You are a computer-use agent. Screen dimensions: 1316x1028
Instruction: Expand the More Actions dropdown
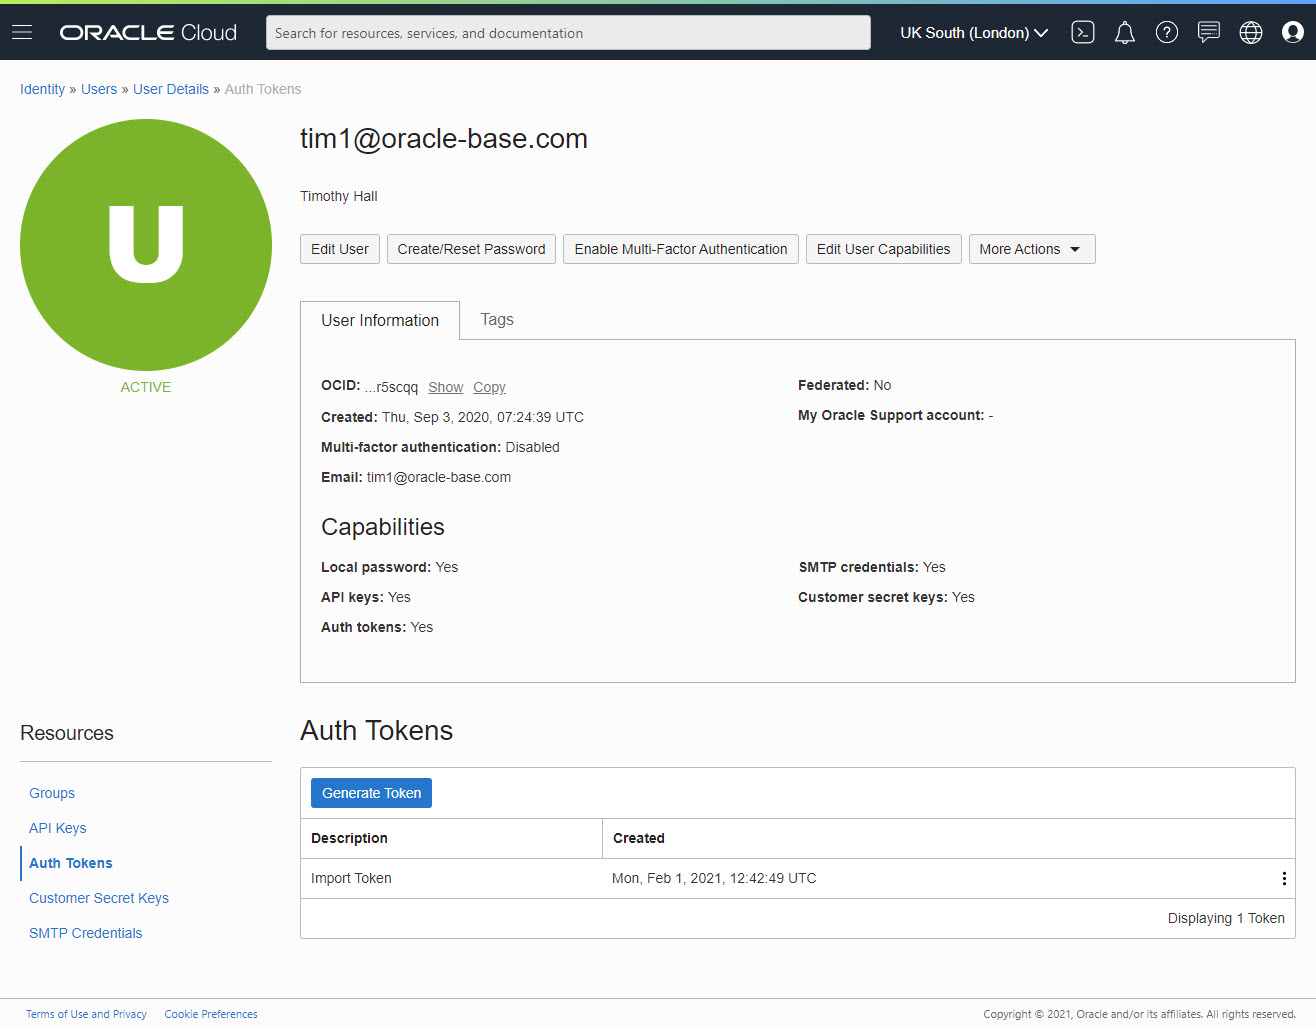tap(1032, 249)
